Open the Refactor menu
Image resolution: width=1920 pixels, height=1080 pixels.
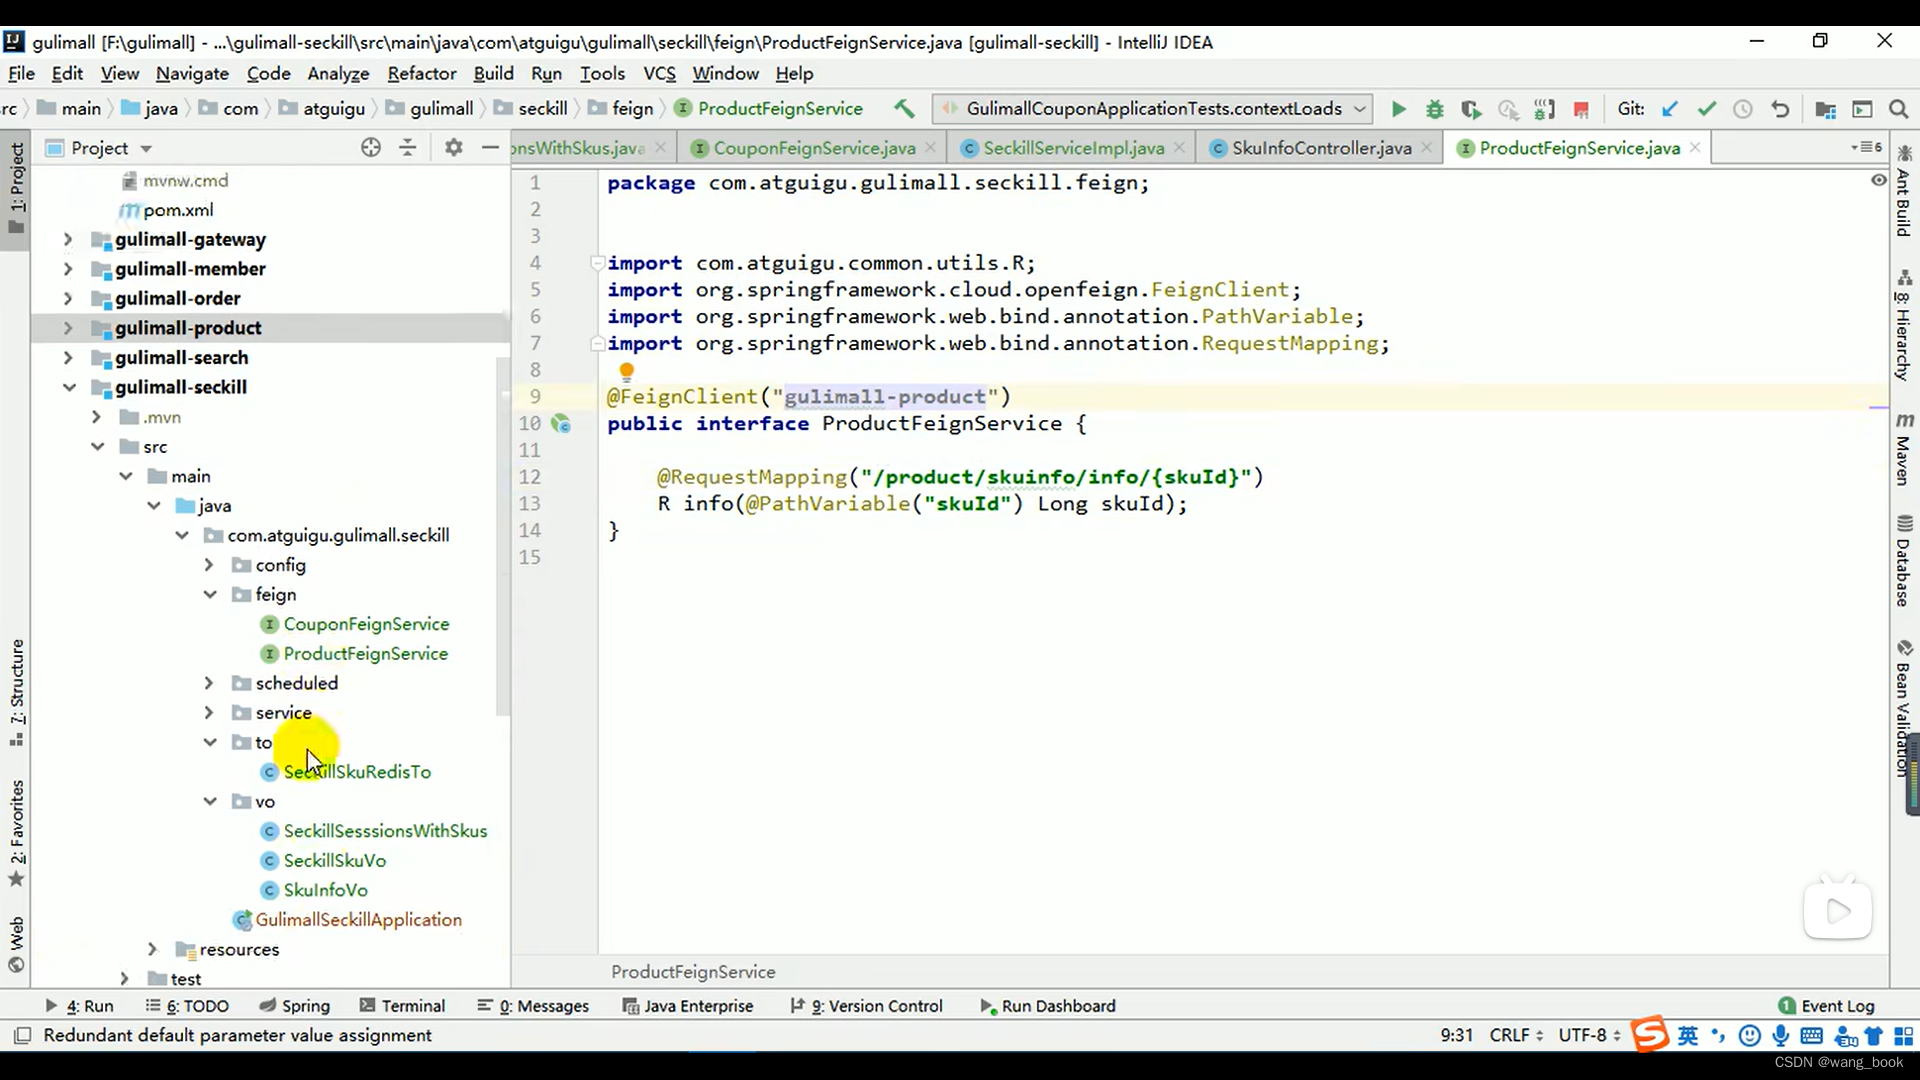point(421,73)
